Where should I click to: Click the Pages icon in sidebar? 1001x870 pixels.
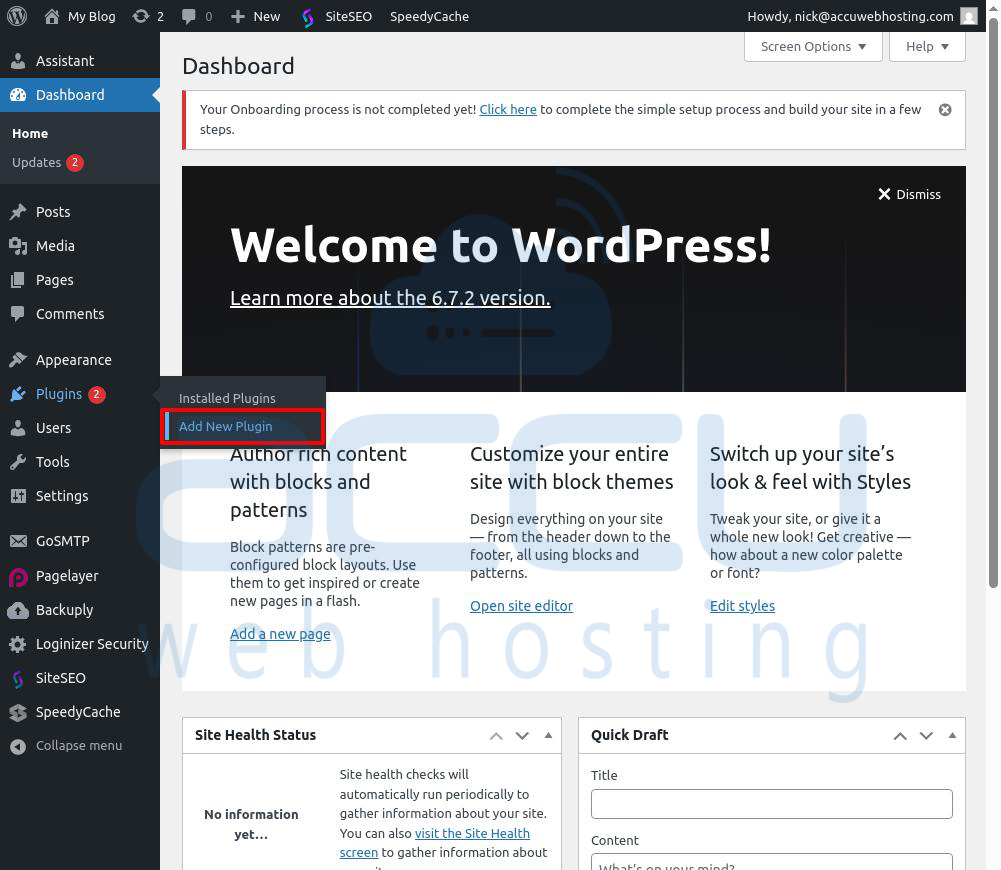[x=18, y=280]
